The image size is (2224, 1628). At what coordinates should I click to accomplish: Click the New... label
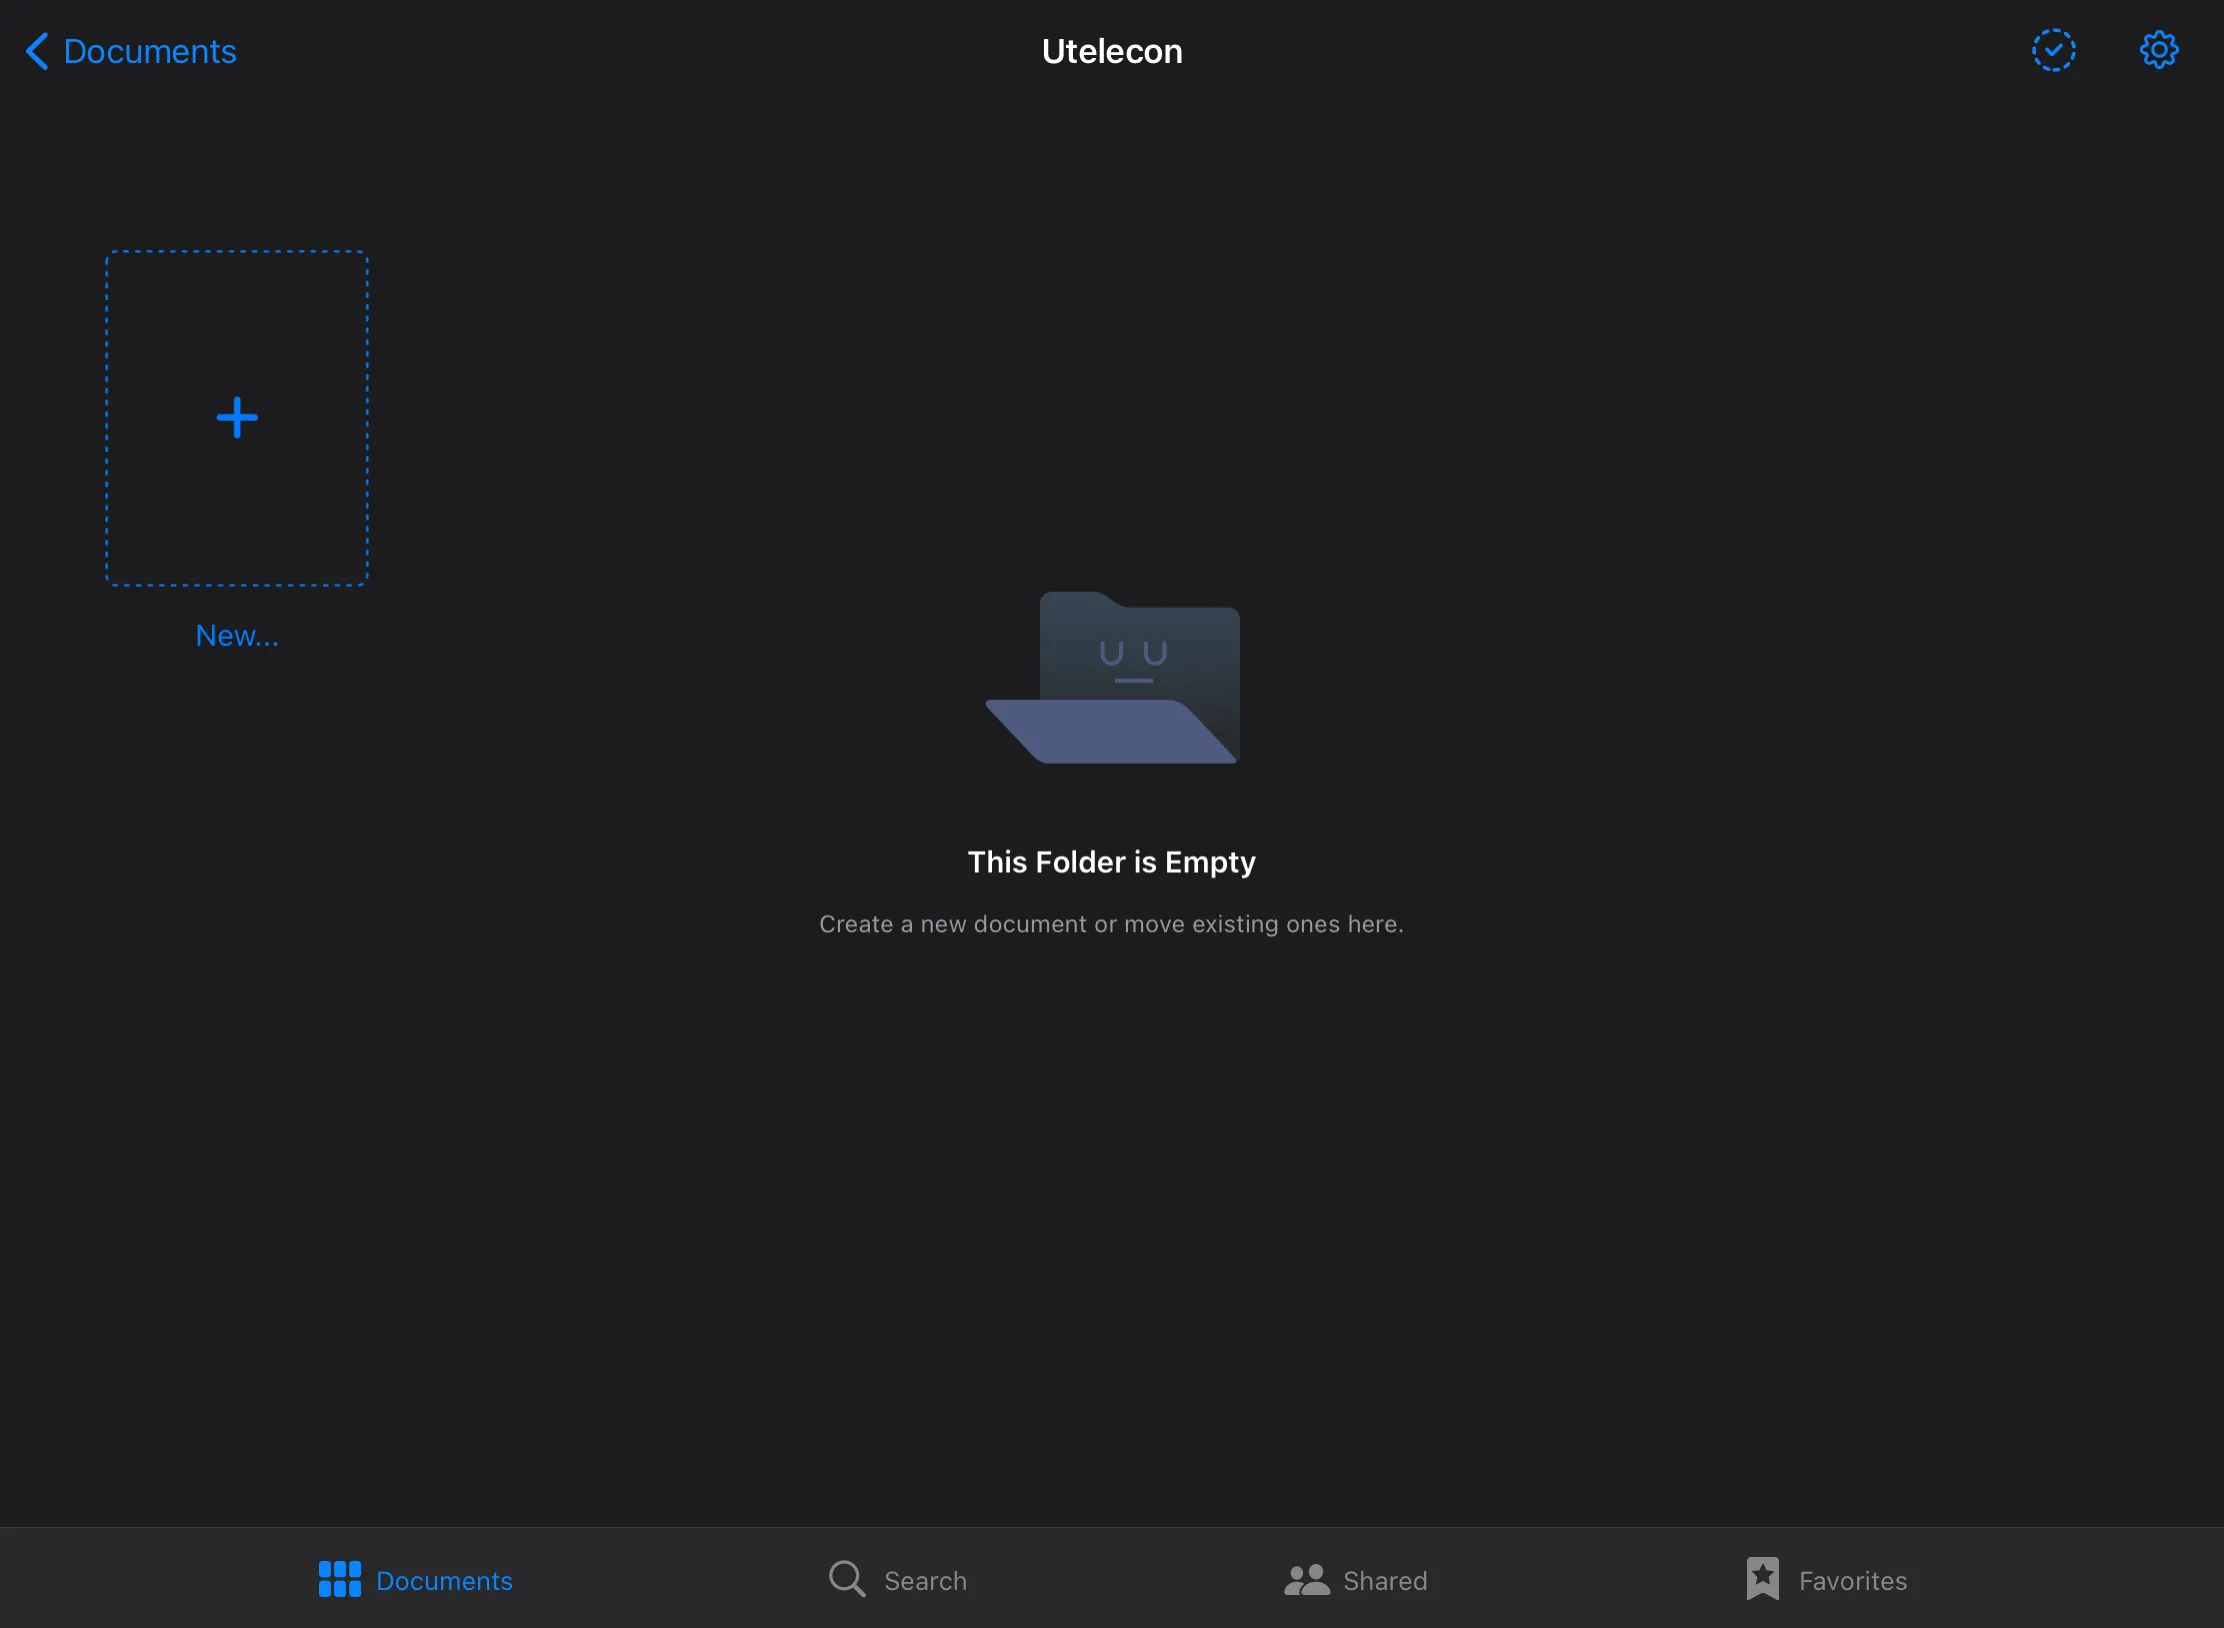point(237,636)
